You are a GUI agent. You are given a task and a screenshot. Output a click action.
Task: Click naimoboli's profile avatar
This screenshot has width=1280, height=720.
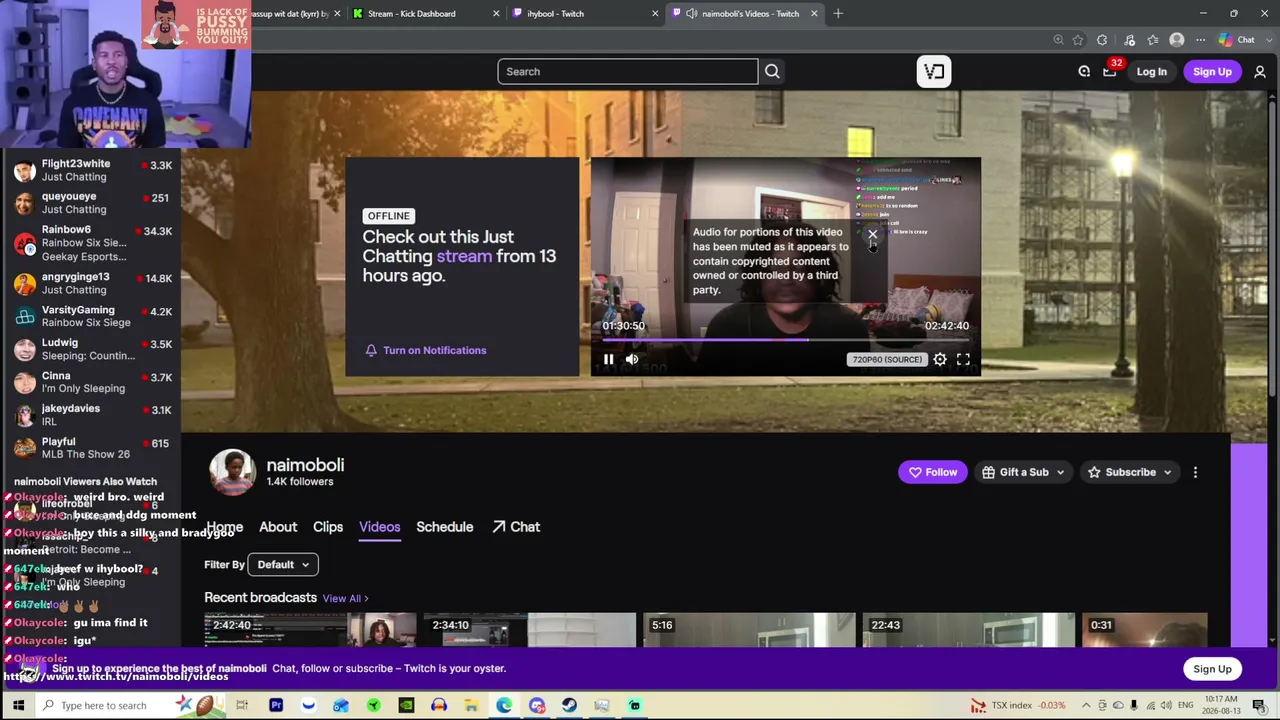(x=232, y=472)
